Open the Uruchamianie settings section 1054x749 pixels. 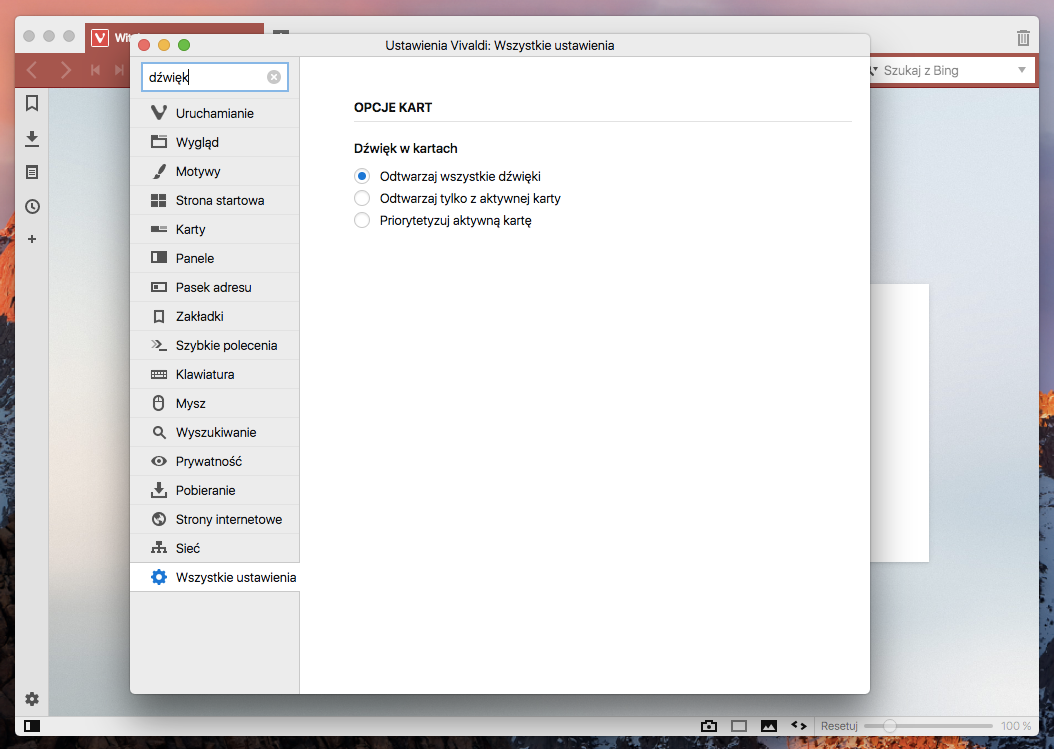(x=214, y=113)
